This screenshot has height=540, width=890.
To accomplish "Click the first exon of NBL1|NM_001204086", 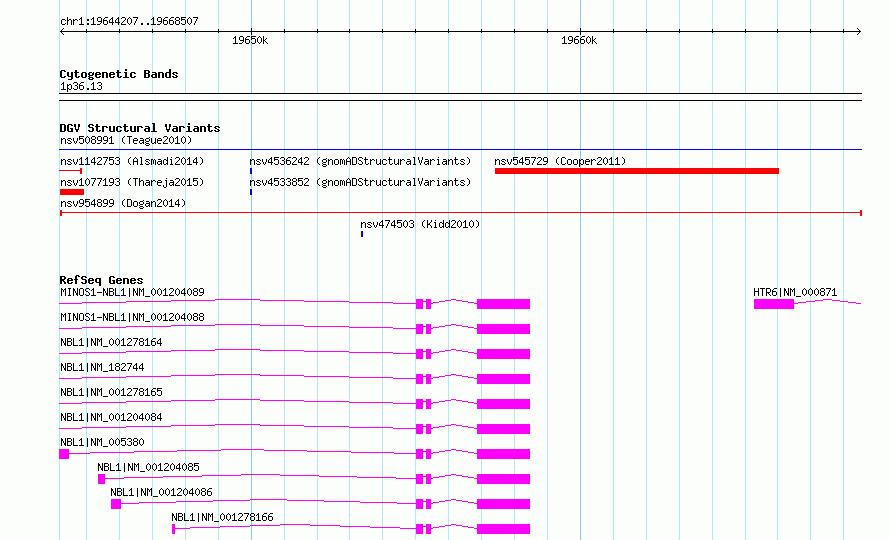I will pos(116,504).
